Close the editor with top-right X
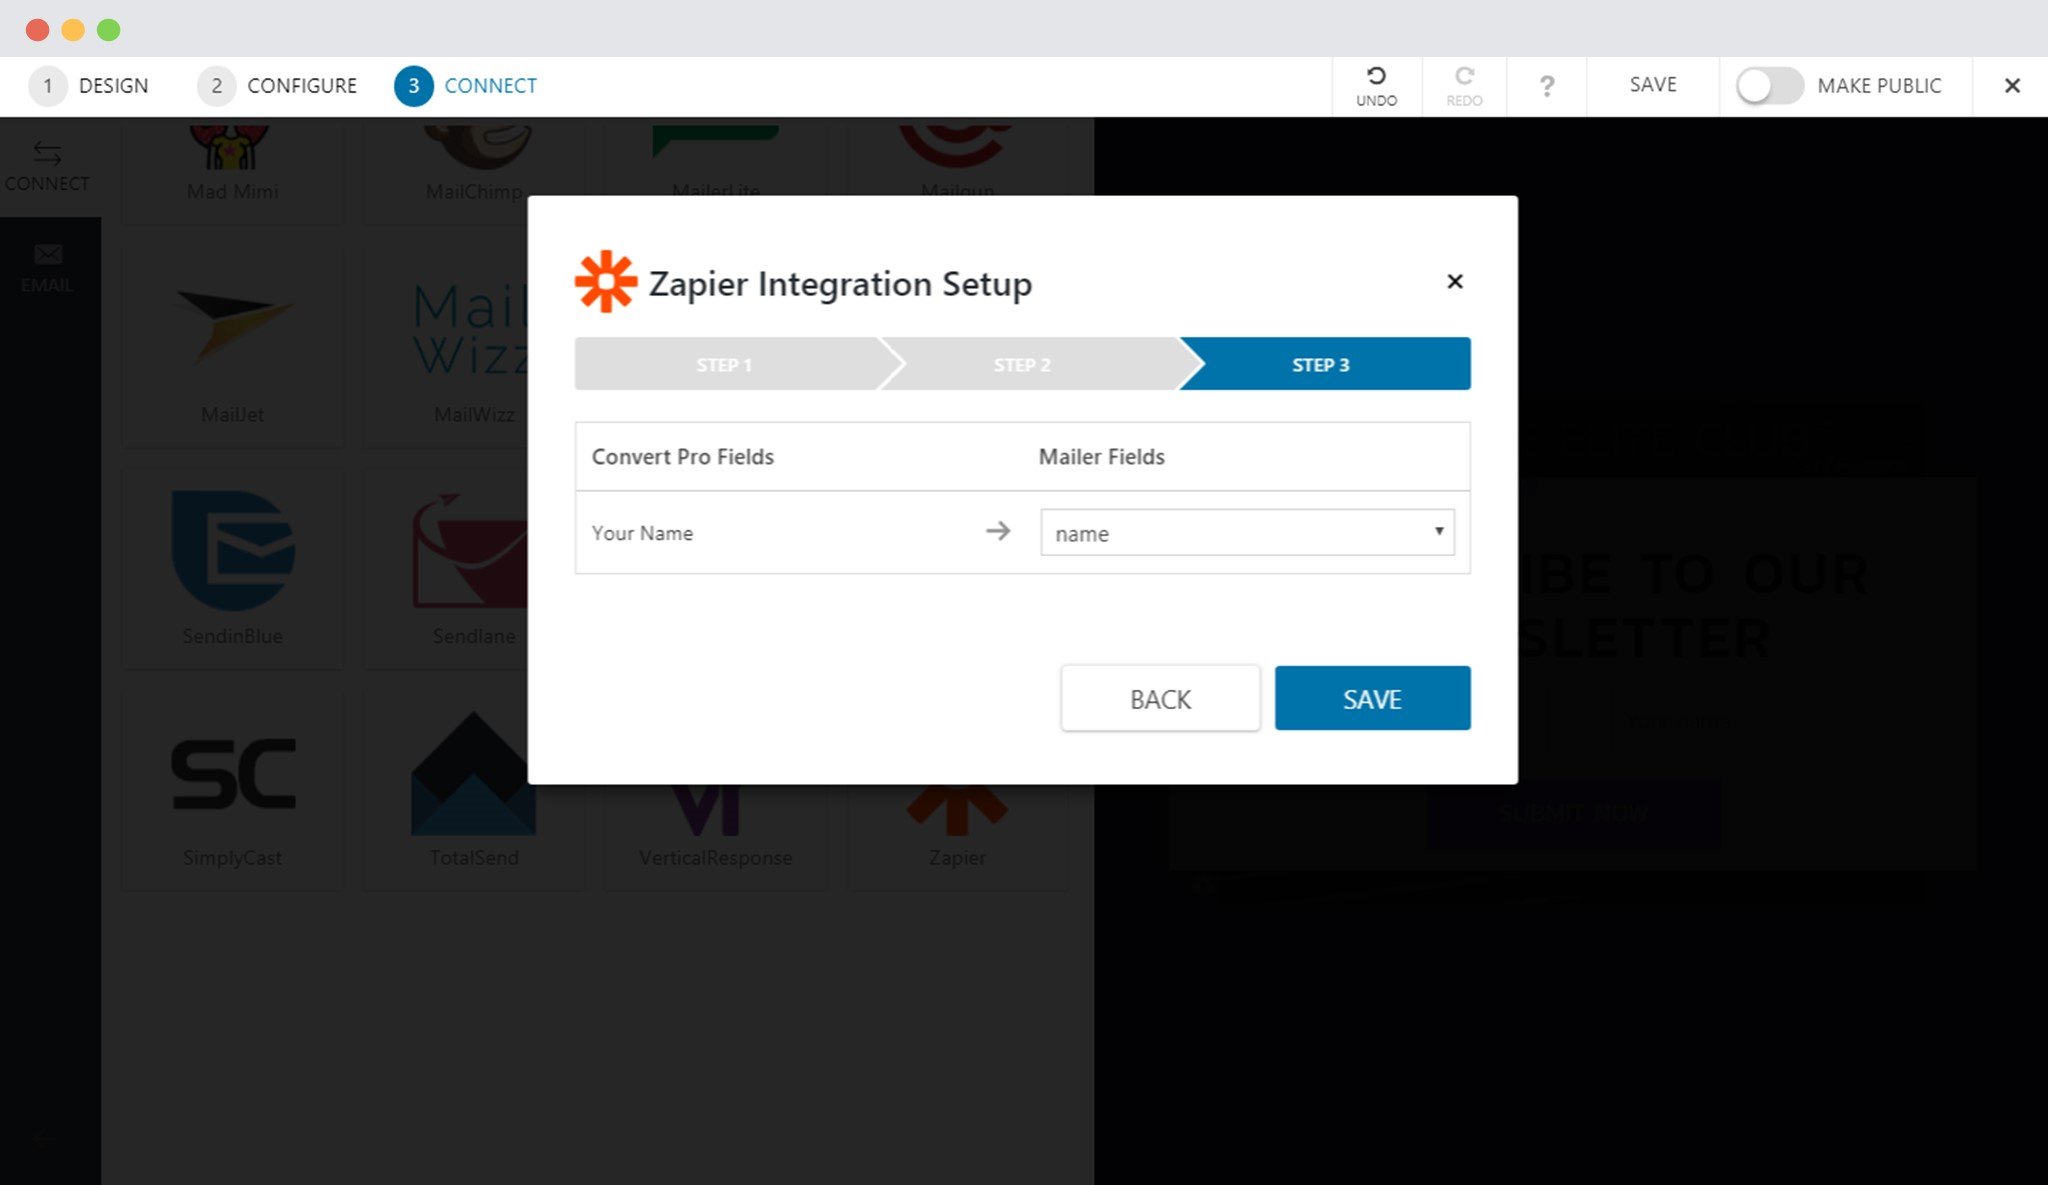The width and height of the screenshot is (2048, 1185). [x=2012, y=86]
